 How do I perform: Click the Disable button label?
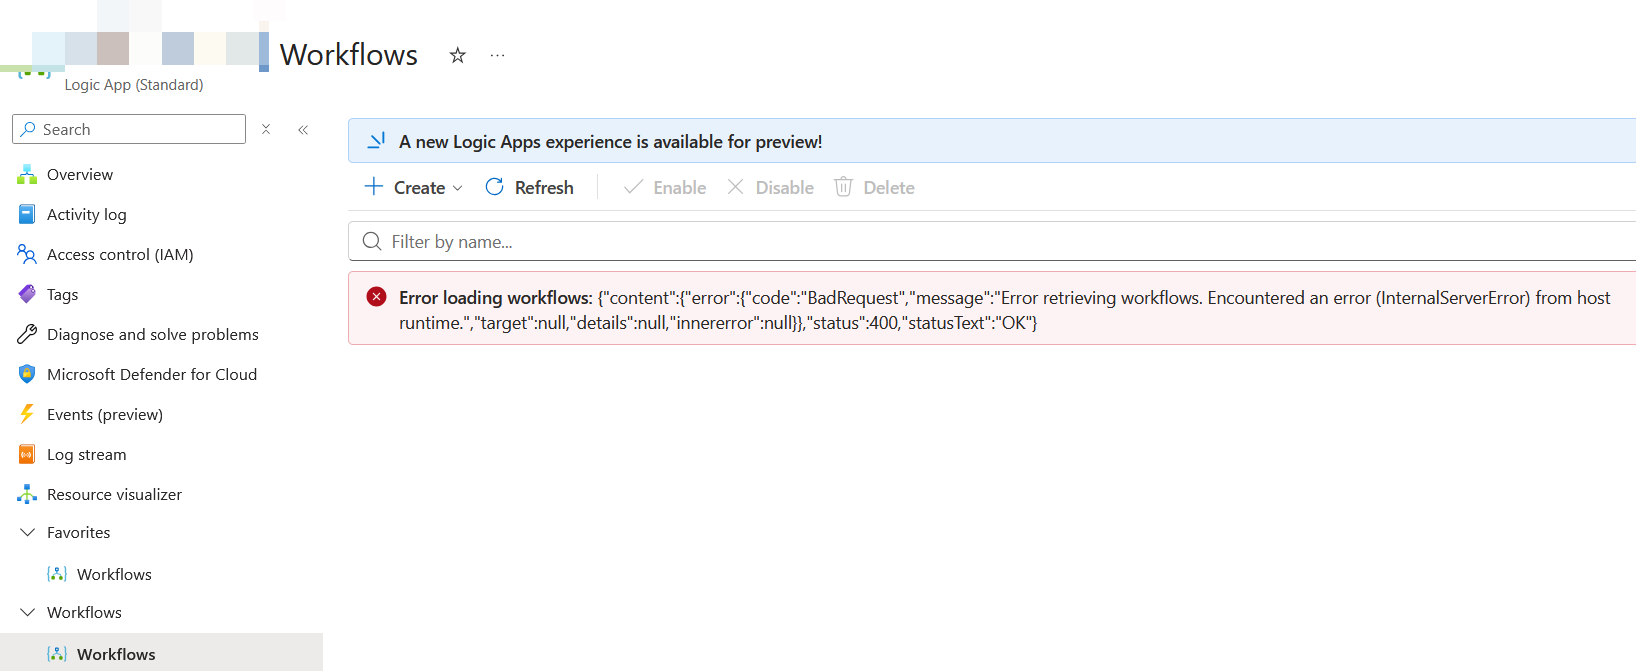click(x=785, y=187)
